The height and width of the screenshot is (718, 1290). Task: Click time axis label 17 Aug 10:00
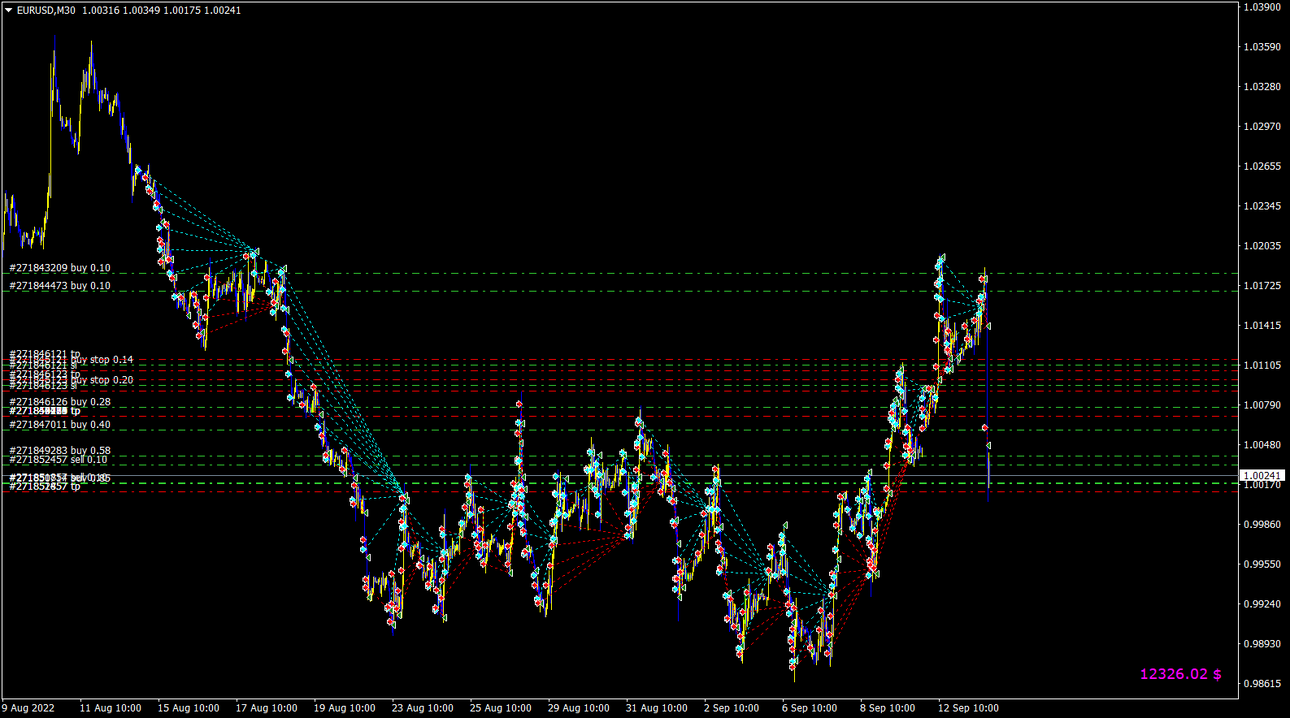(x=267, y=708)
